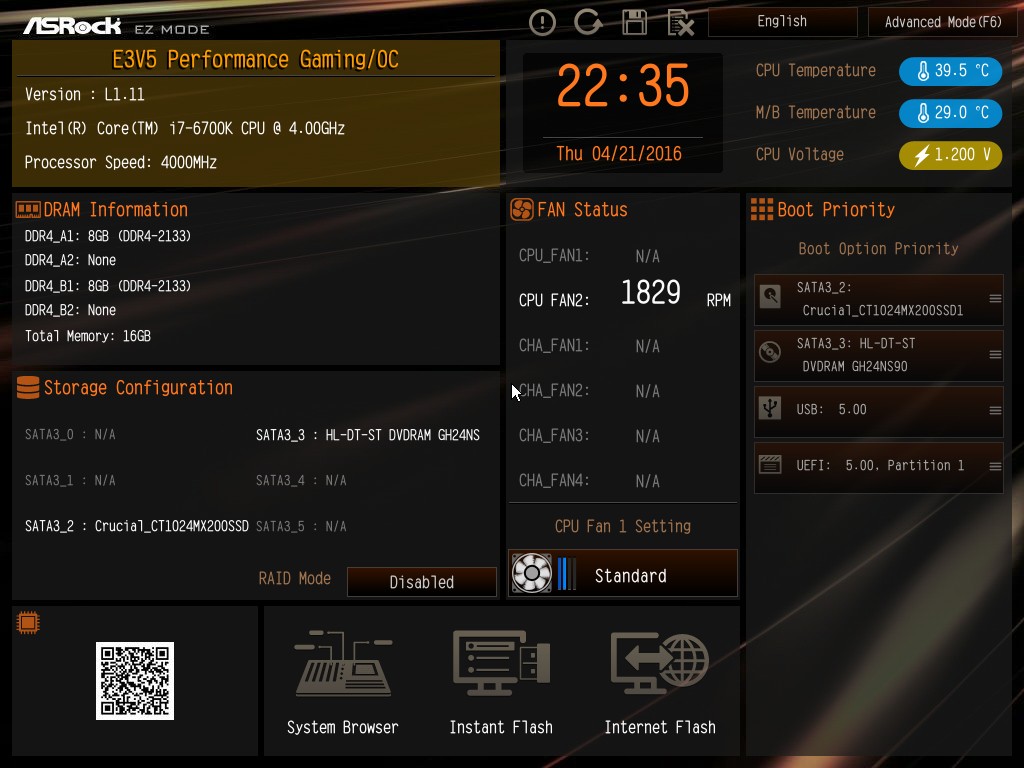Click the exclamation mark help icon
Screen dimensions: 1024x768
tap(542, 23)
